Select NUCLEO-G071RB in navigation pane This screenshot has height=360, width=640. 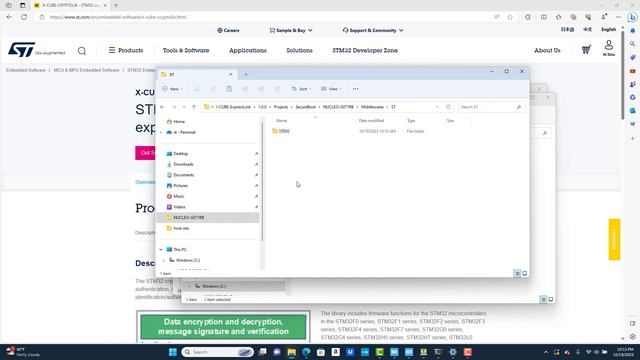[208, 218]
